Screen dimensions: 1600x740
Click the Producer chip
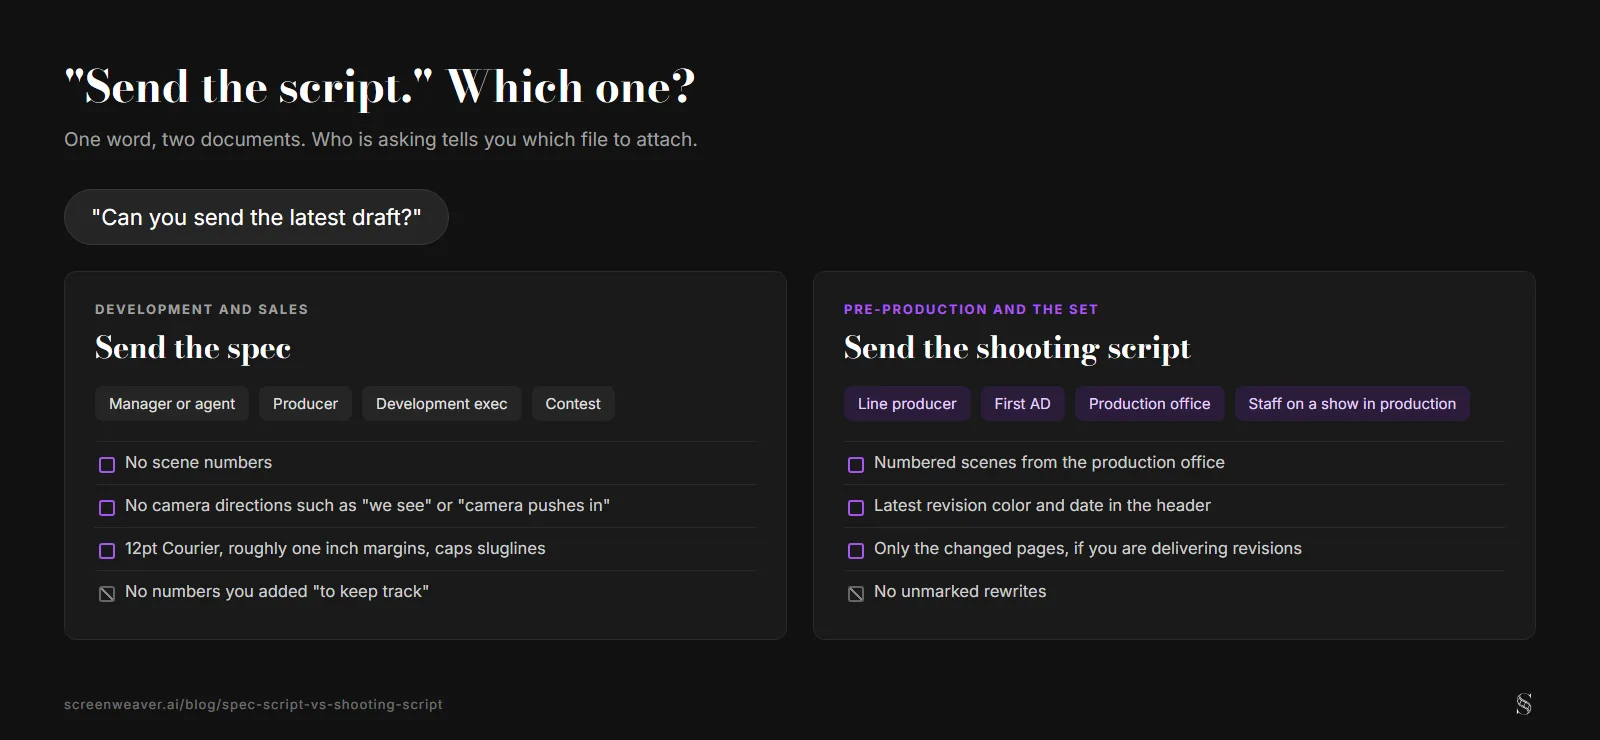[x=305, y=404]
